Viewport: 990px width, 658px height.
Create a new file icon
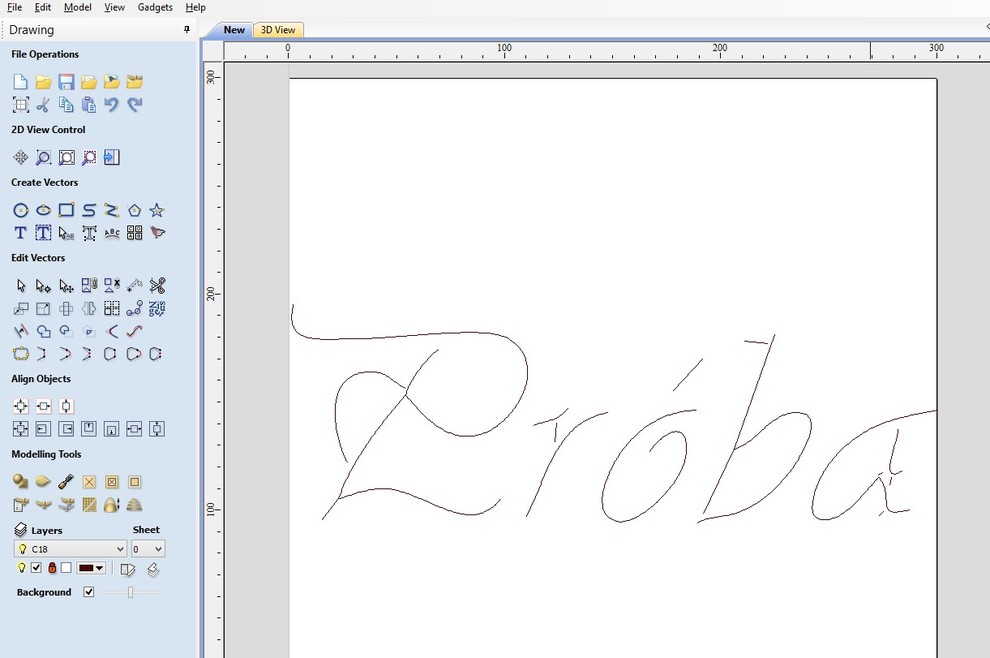(x=20, y=82)
